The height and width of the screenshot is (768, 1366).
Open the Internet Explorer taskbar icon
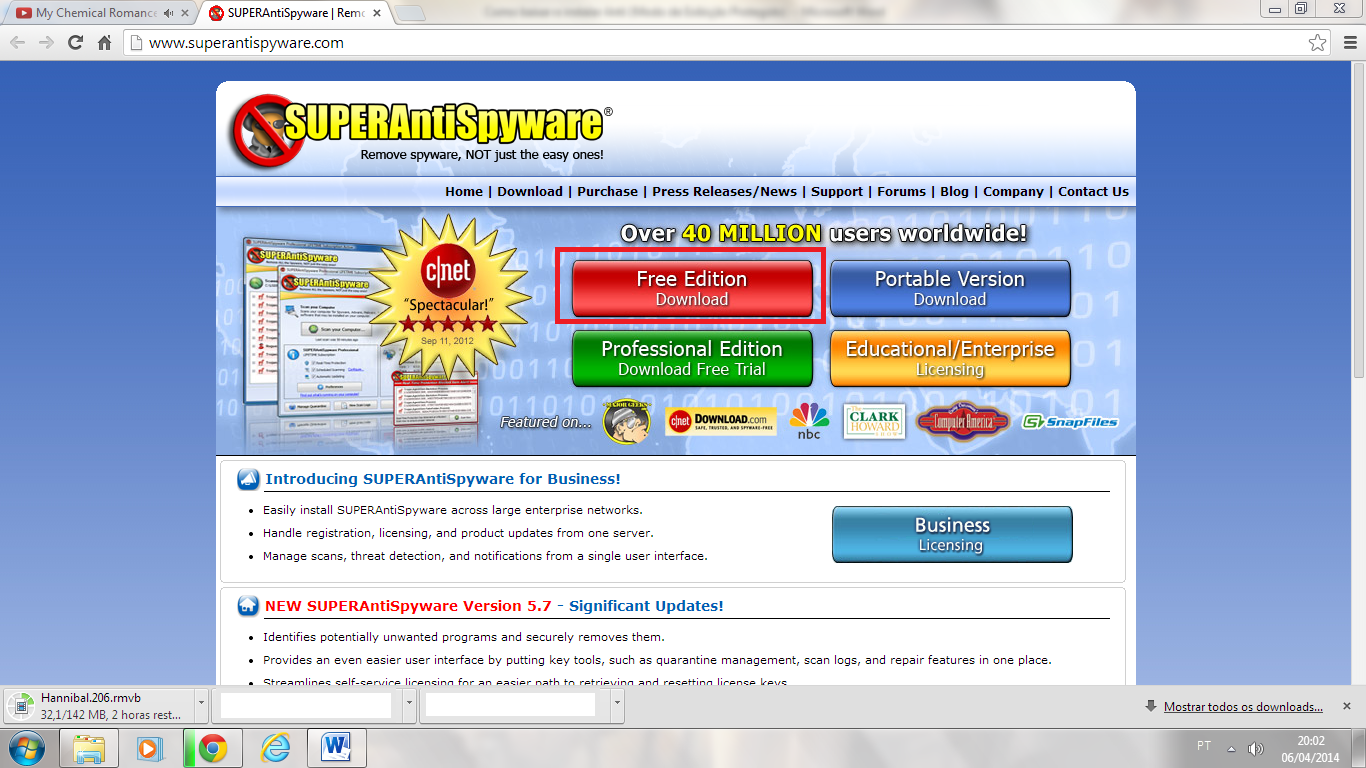click(275, 748)
